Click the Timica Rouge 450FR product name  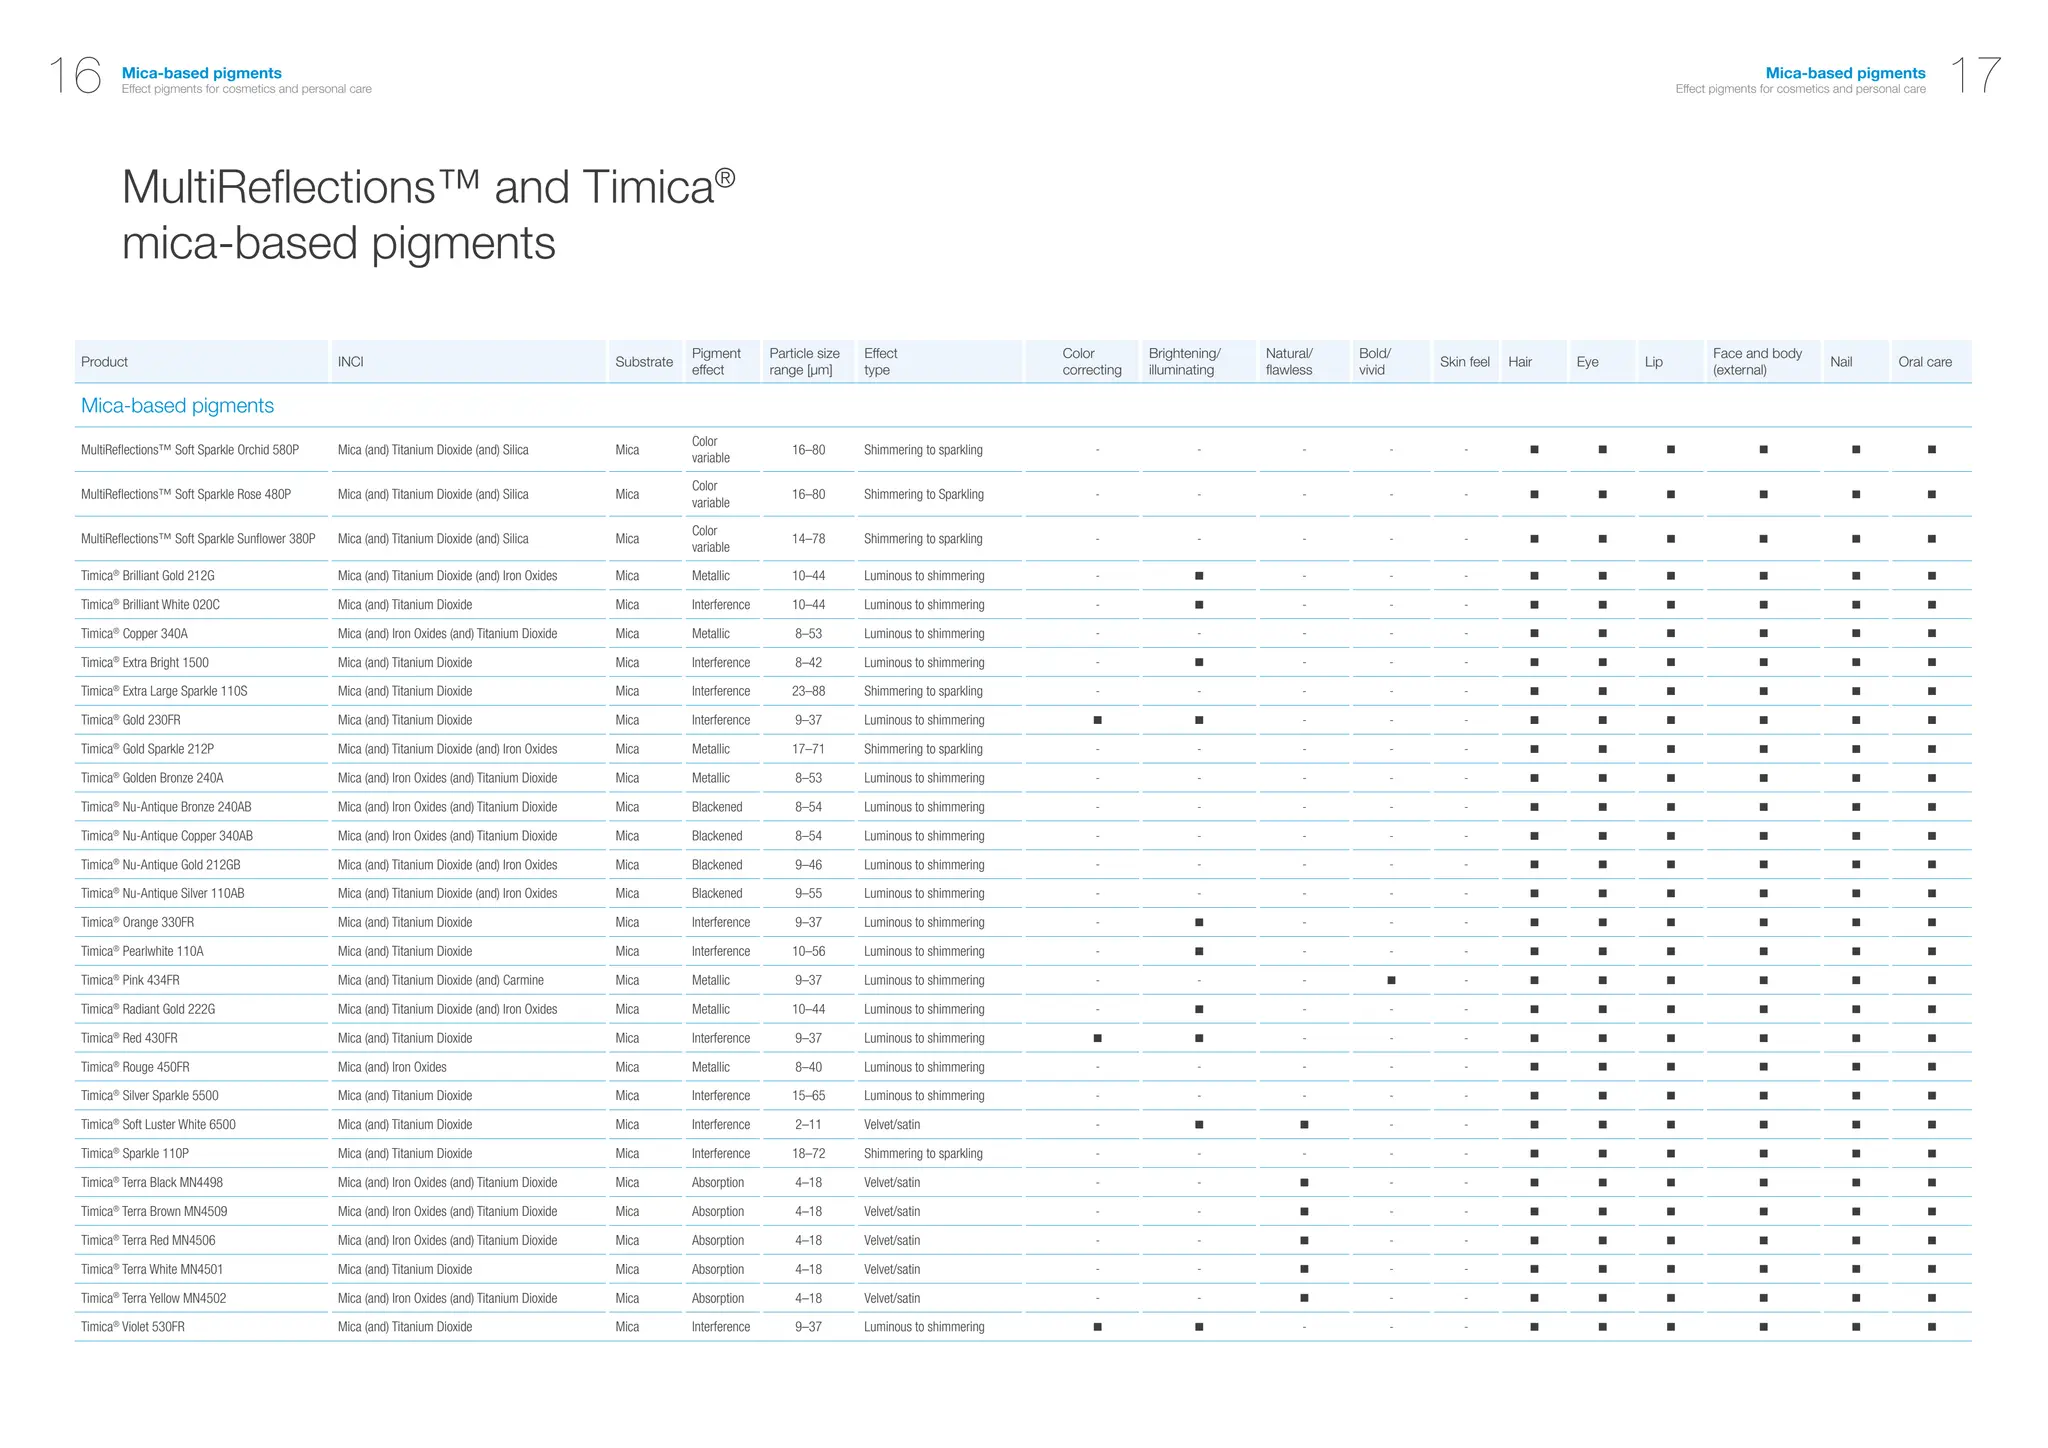[x=135, y=1067]
